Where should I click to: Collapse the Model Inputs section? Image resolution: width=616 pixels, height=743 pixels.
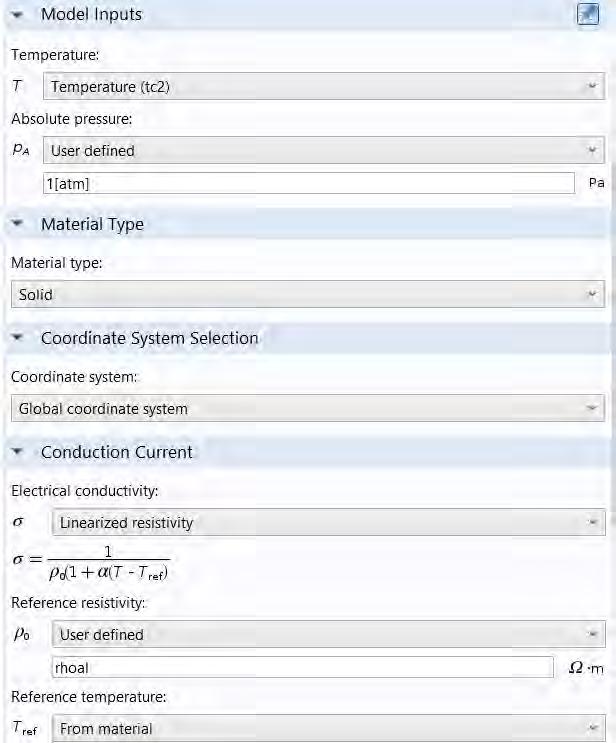[x=18, y=15]
